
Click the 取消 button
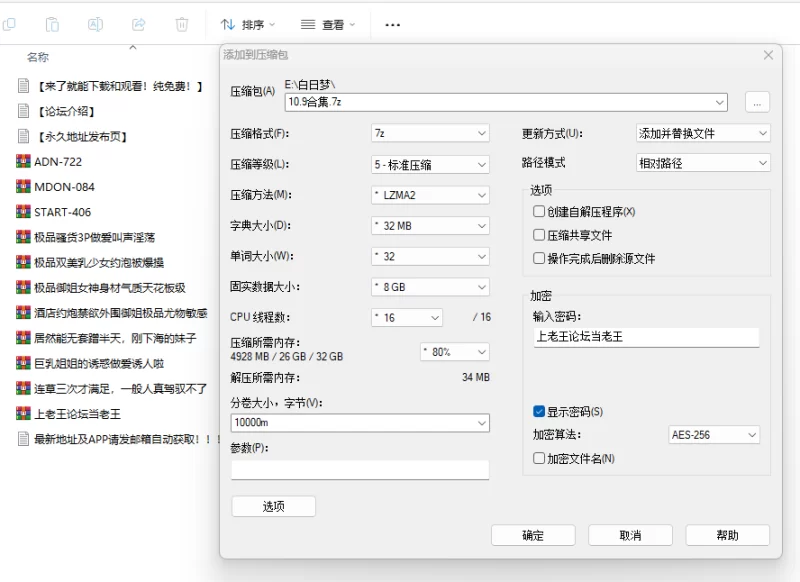[630, 535]
